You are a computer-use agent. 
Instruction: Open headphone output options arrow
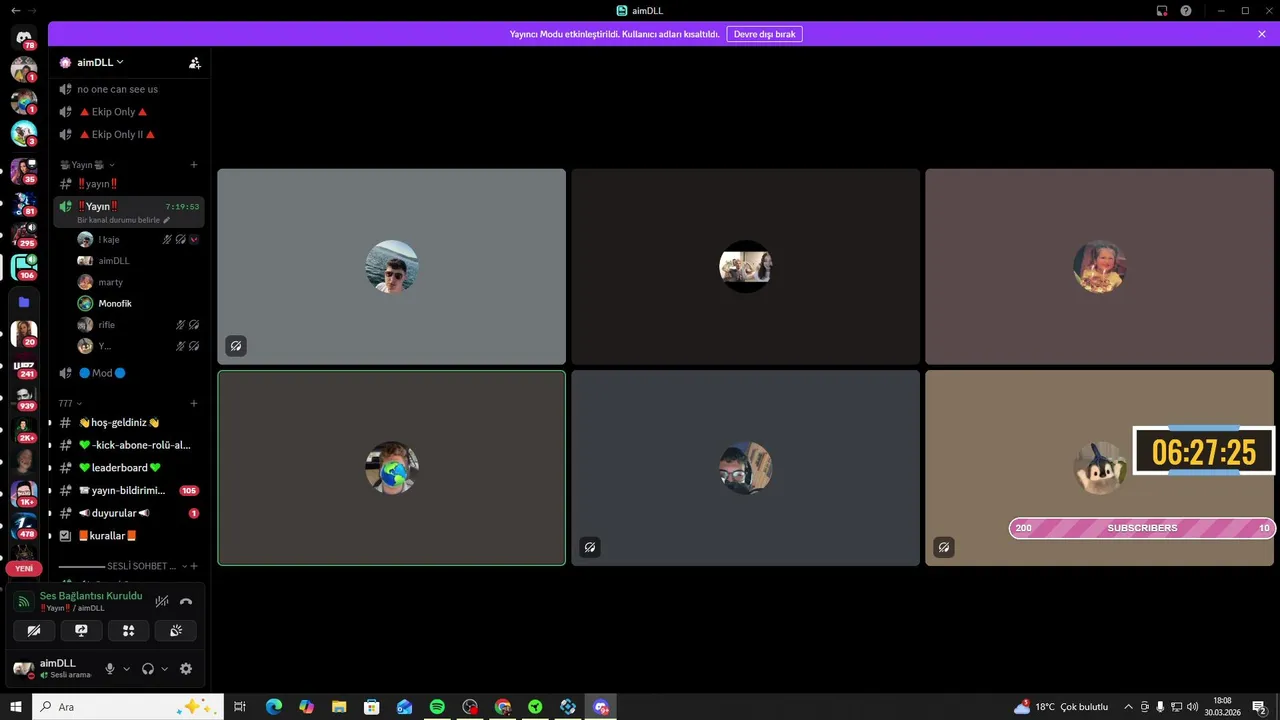click(164, 669)
